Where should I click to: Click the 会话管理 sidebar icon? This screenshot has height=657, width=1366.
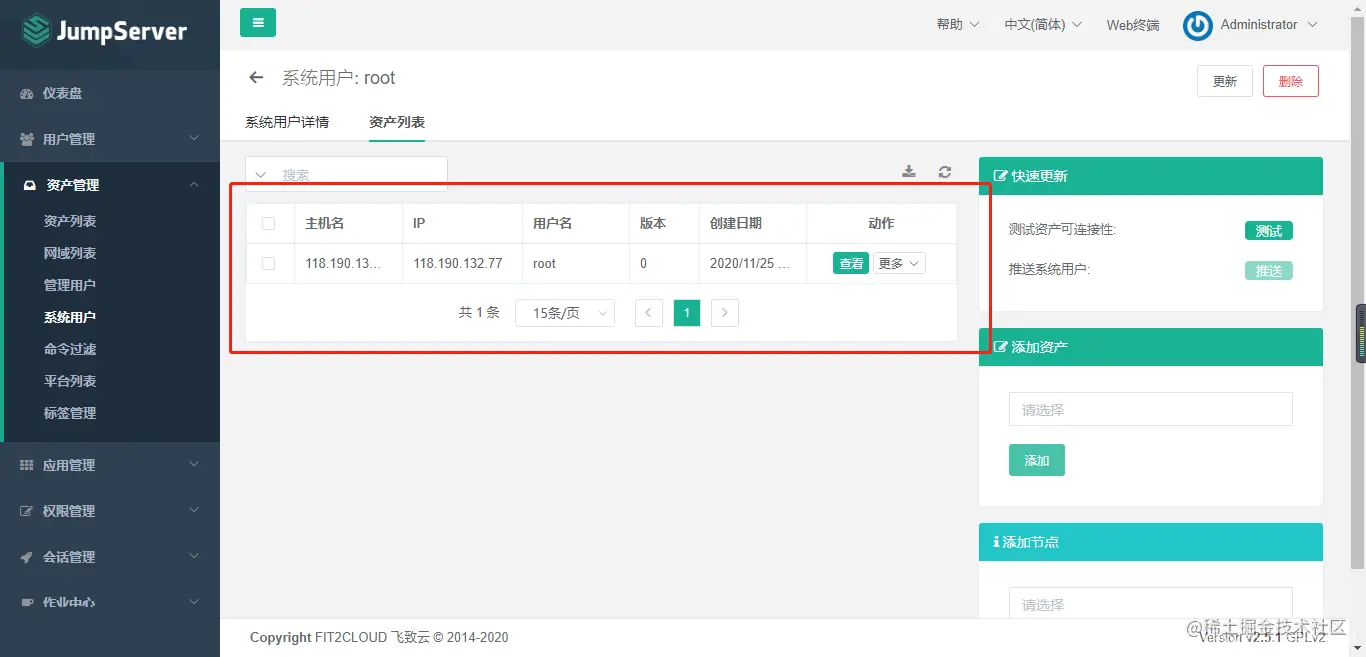tap(25, 556)
